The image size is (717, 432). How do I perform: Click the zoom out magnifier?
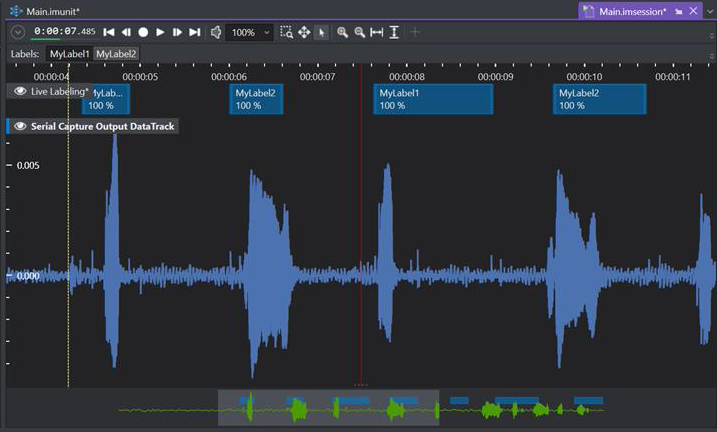[360, 32]
